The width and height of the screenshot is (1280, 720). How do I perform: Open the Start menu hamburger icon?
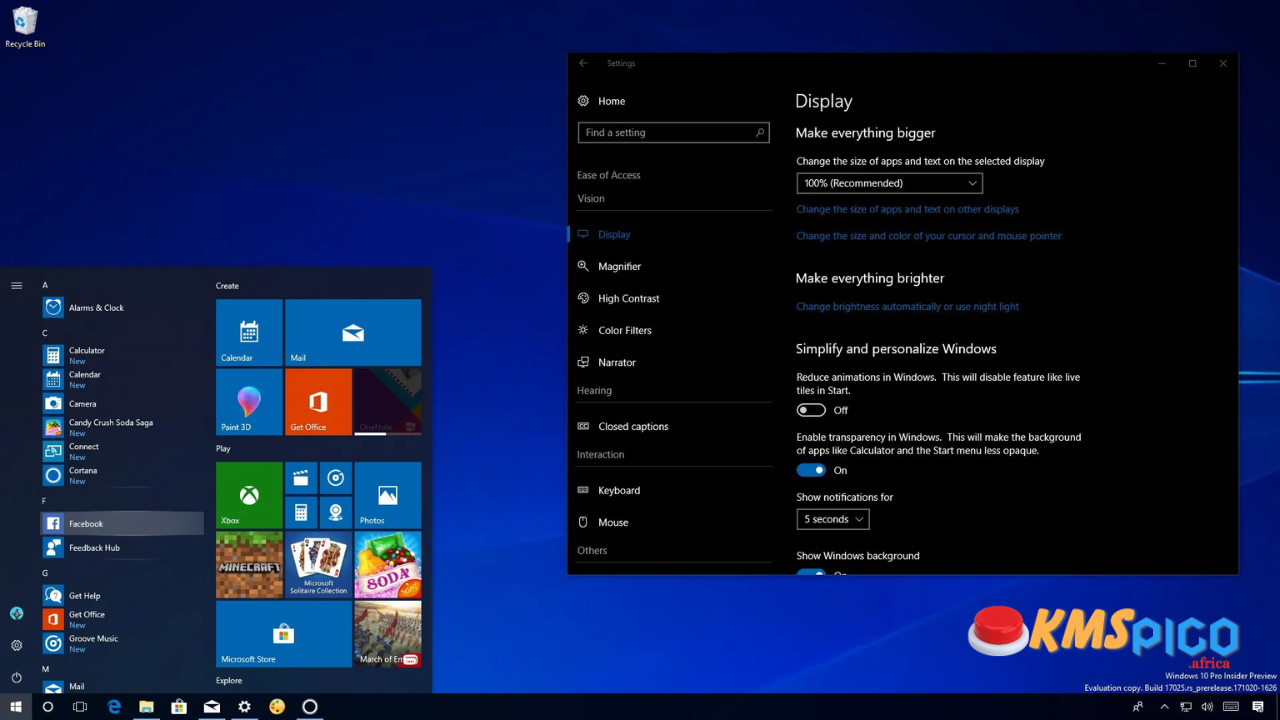[16, 285]
